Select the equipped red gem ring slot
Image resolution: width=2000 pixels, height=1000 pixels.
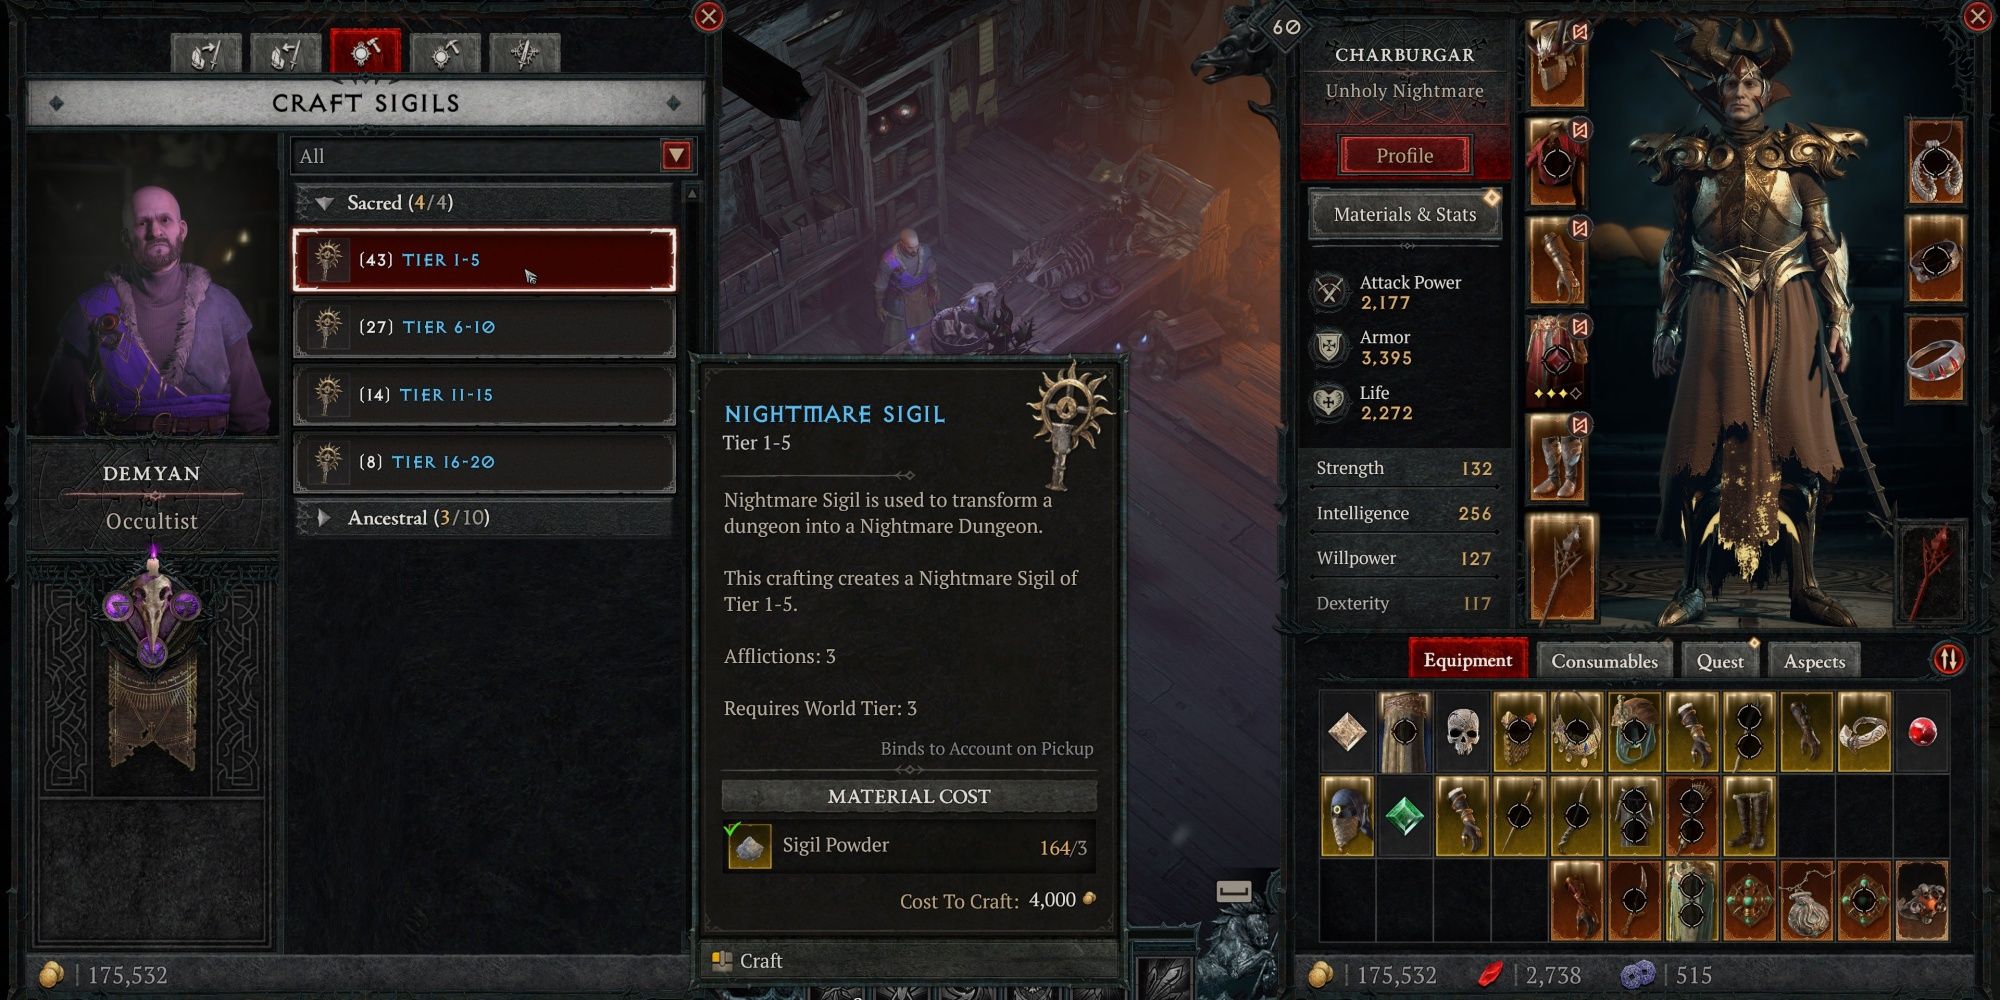click(1935, 359)
